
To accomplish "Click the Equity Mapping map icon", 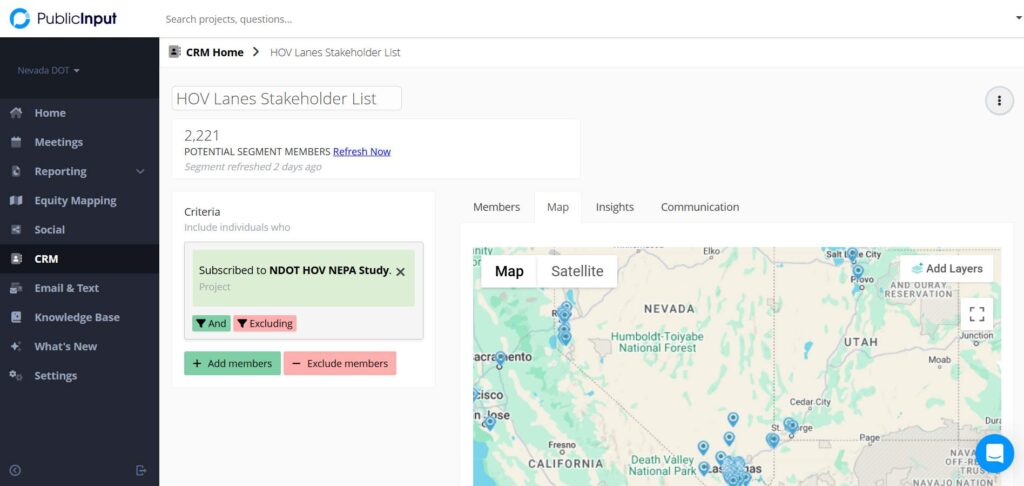I will pyautogui.click(x=16, y=200).
